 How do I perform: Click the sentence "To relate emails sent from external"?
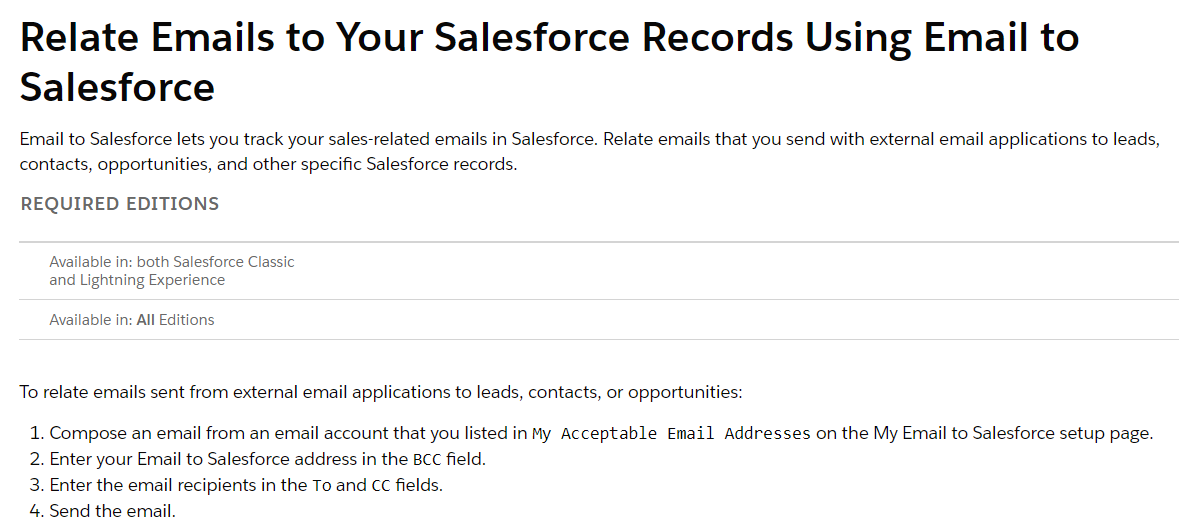[x=380, y=392]
